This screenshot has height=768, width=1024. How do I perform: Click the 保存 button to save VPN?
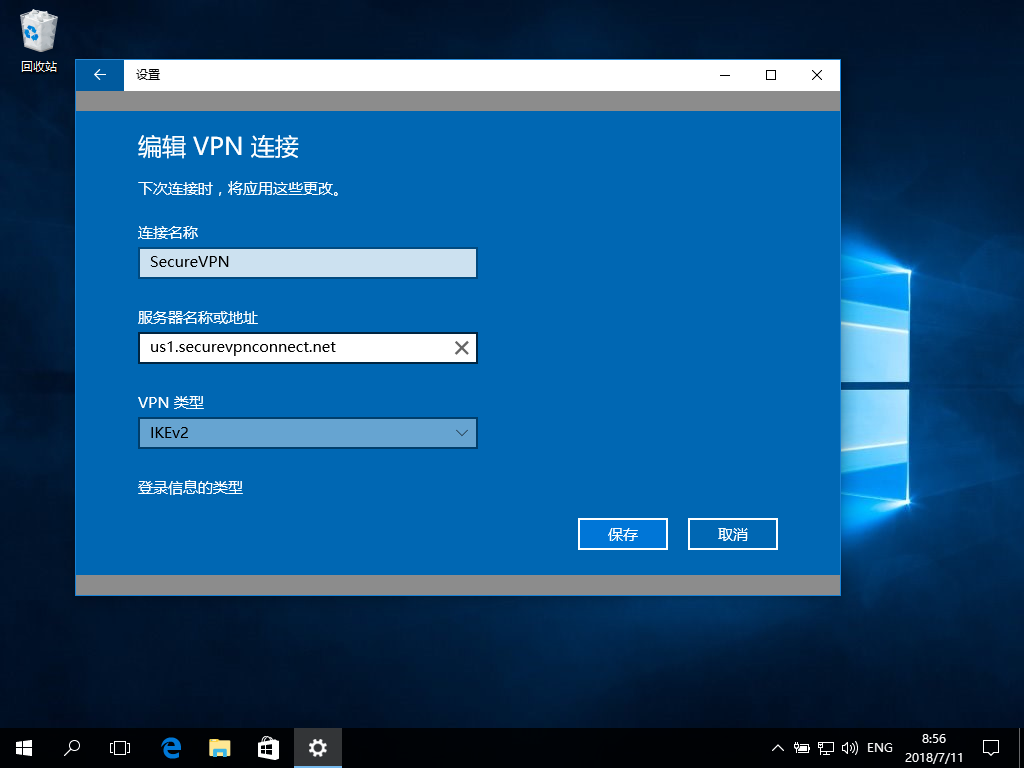622,534
